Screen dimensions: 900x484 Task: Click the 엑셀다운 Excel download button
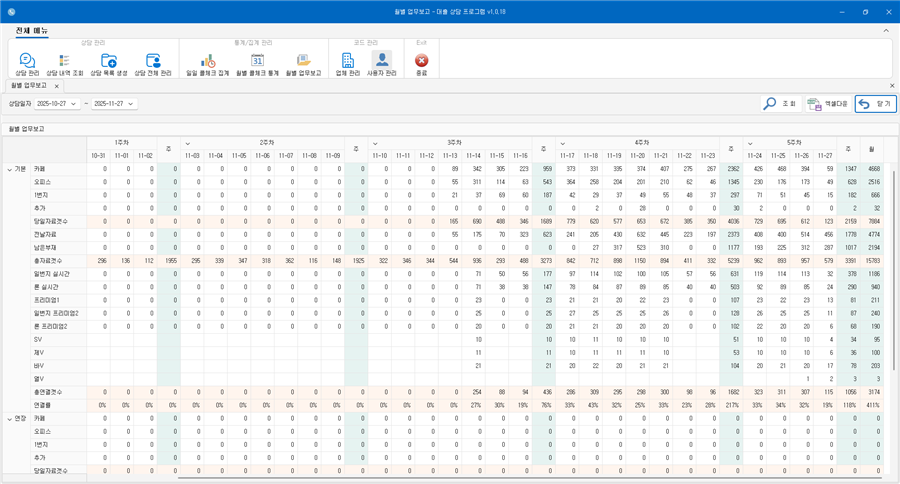[828, 104]
